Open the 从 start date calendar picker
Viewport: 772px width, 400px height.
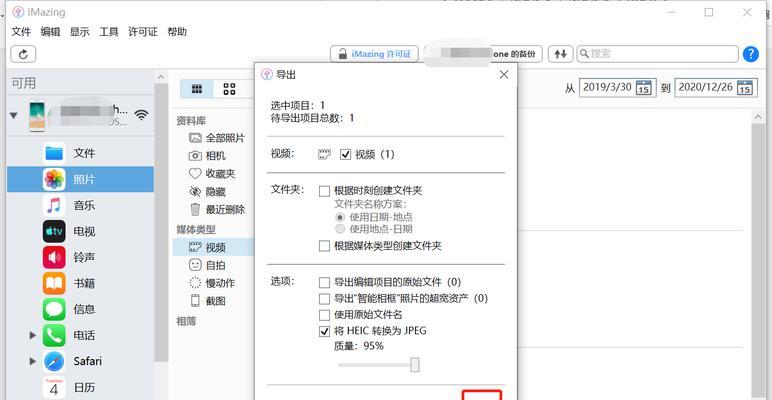643,88
